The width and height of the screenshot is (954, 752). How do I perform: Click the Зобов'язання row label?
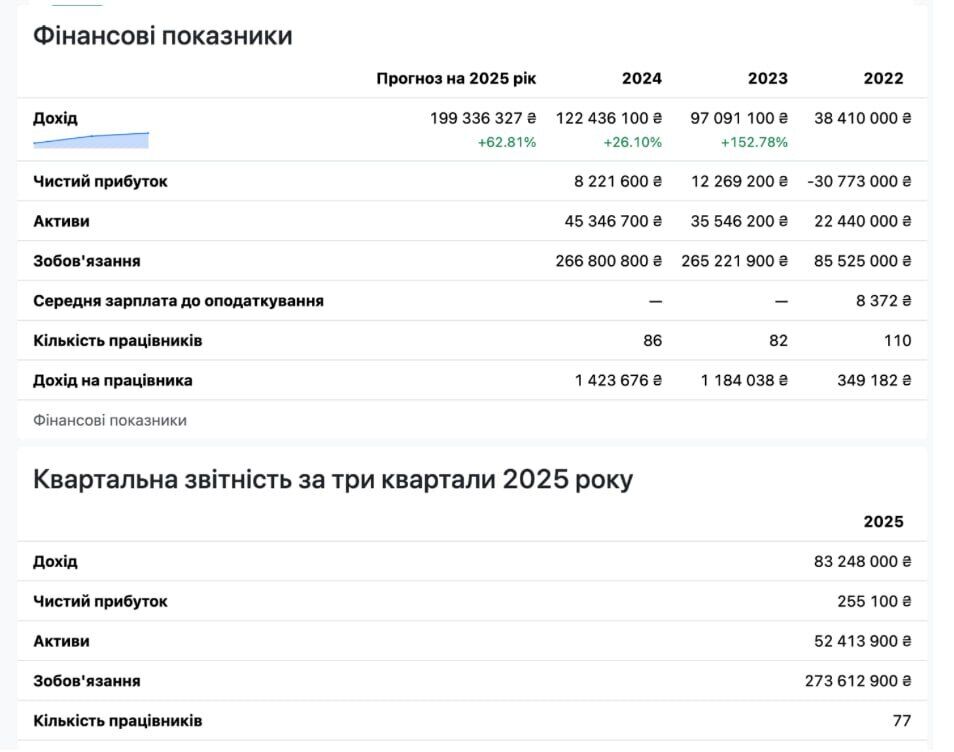88,260
